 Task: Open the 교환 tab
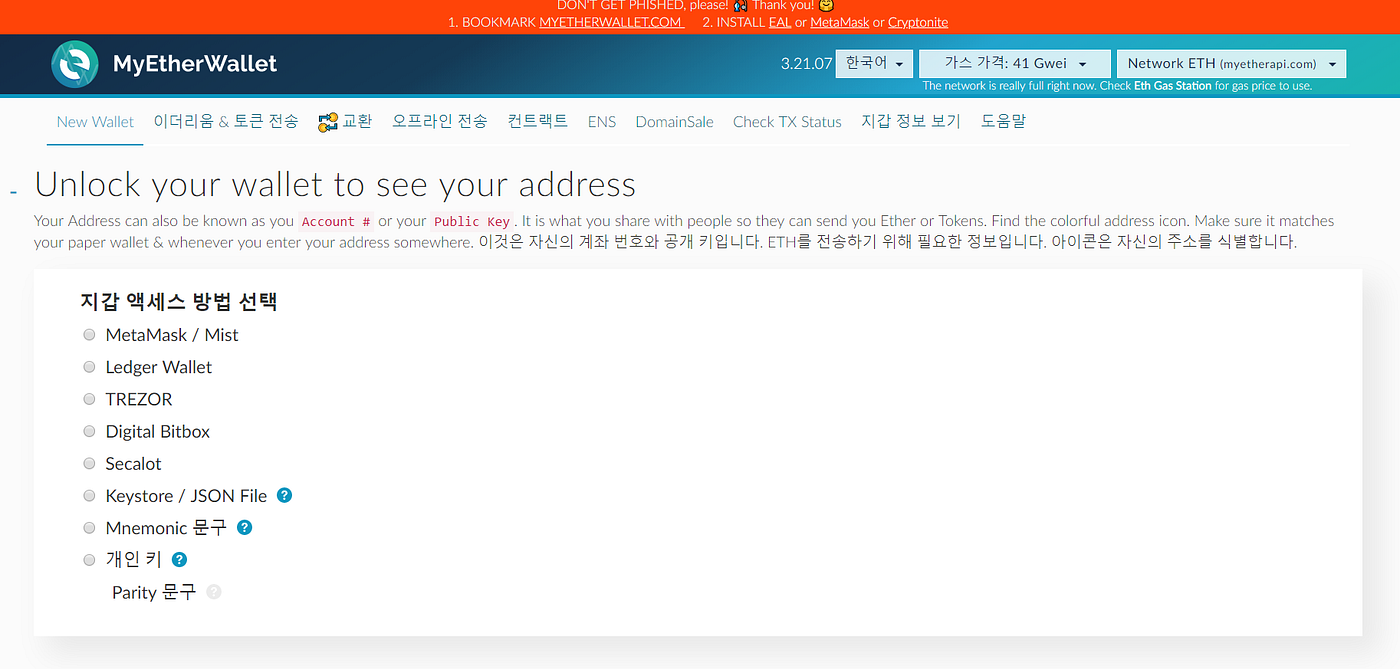click(x=345, y=122)
